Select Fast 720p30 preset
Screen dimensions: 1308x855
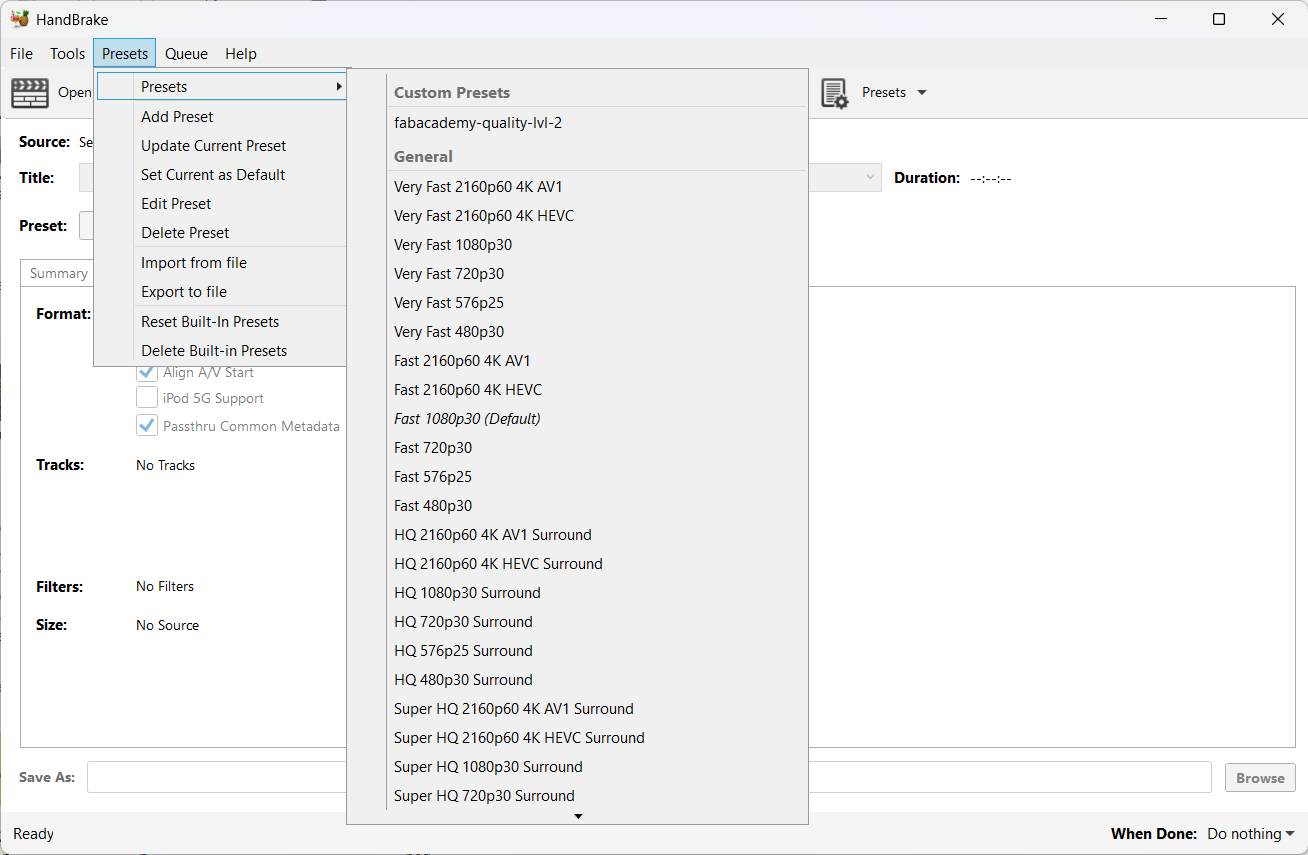point(577,448)
